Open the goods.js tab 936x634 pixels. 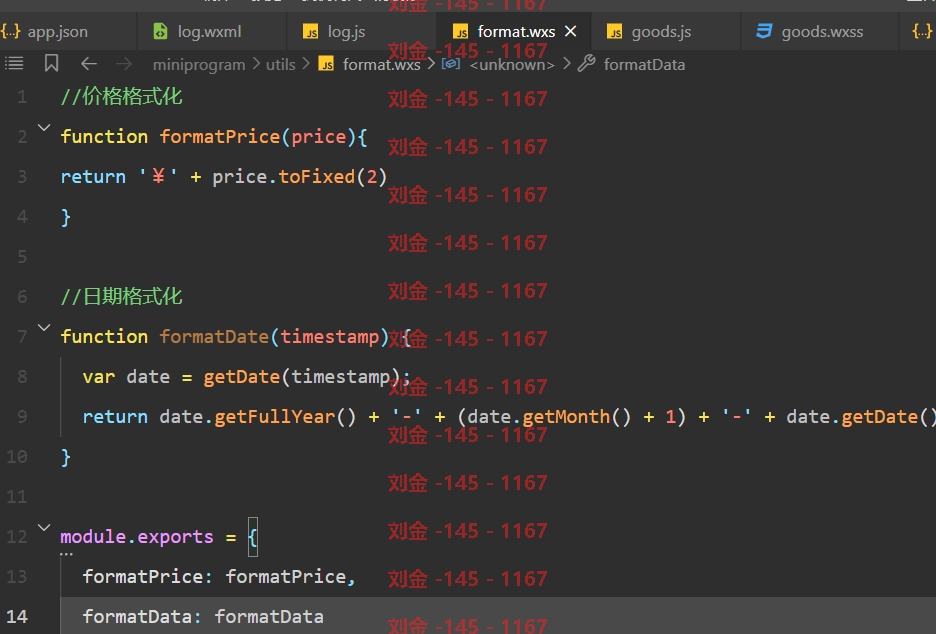661,32
